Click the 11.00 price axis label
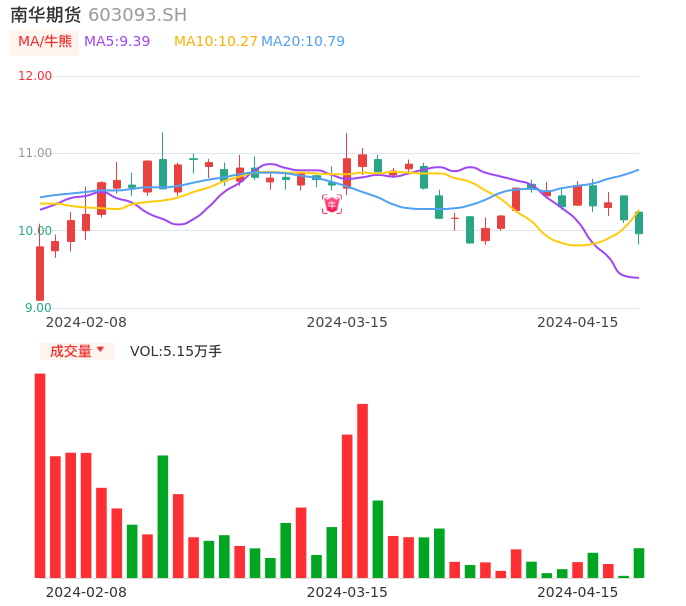Screen dimensions: 686x606 35,153
